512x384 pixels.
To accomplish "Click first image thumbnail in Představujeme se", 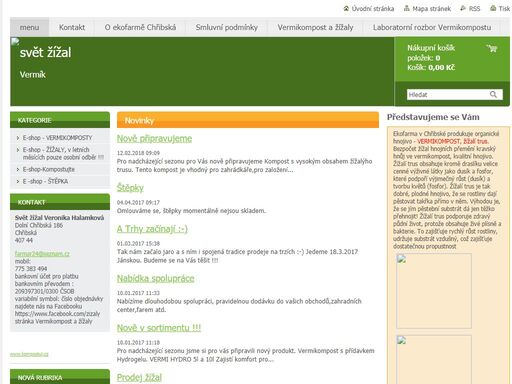I will tap(434, 291).
